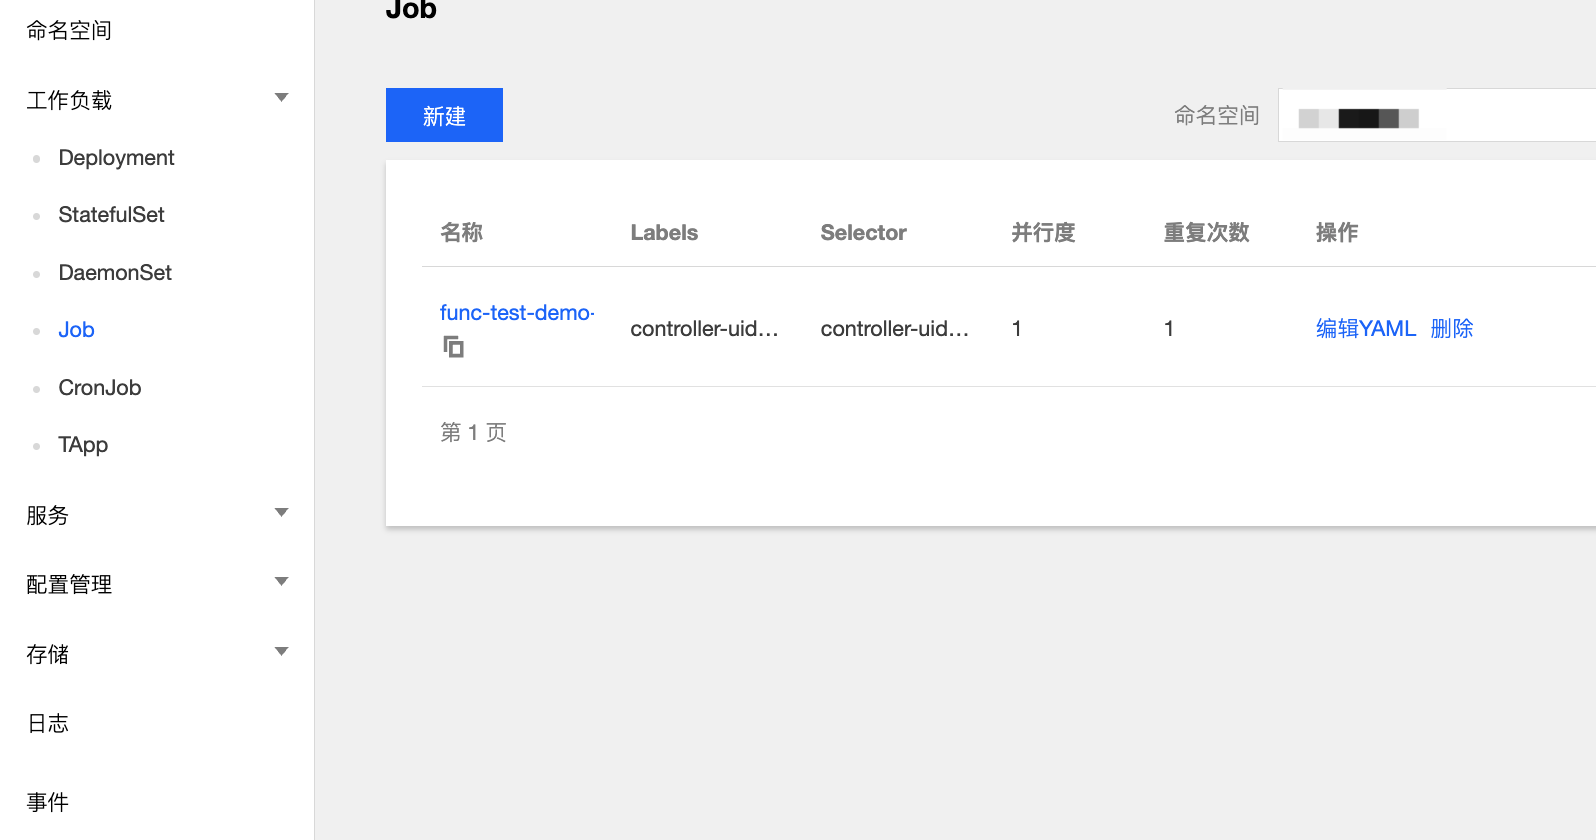This screenshot has height=840, width=1596.
Task: Collapse the 工作负载 section arrow
Action: (x=281, y=98)
